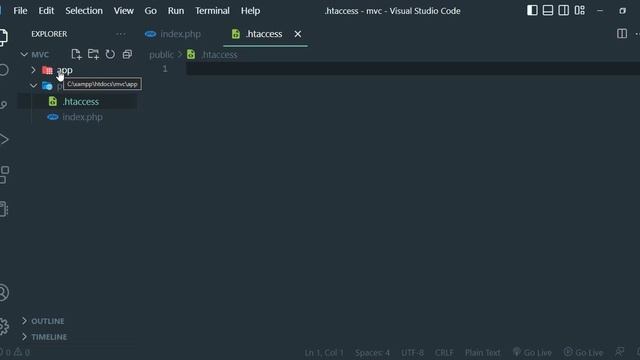Expand the app folder chevron

[33, 70]
